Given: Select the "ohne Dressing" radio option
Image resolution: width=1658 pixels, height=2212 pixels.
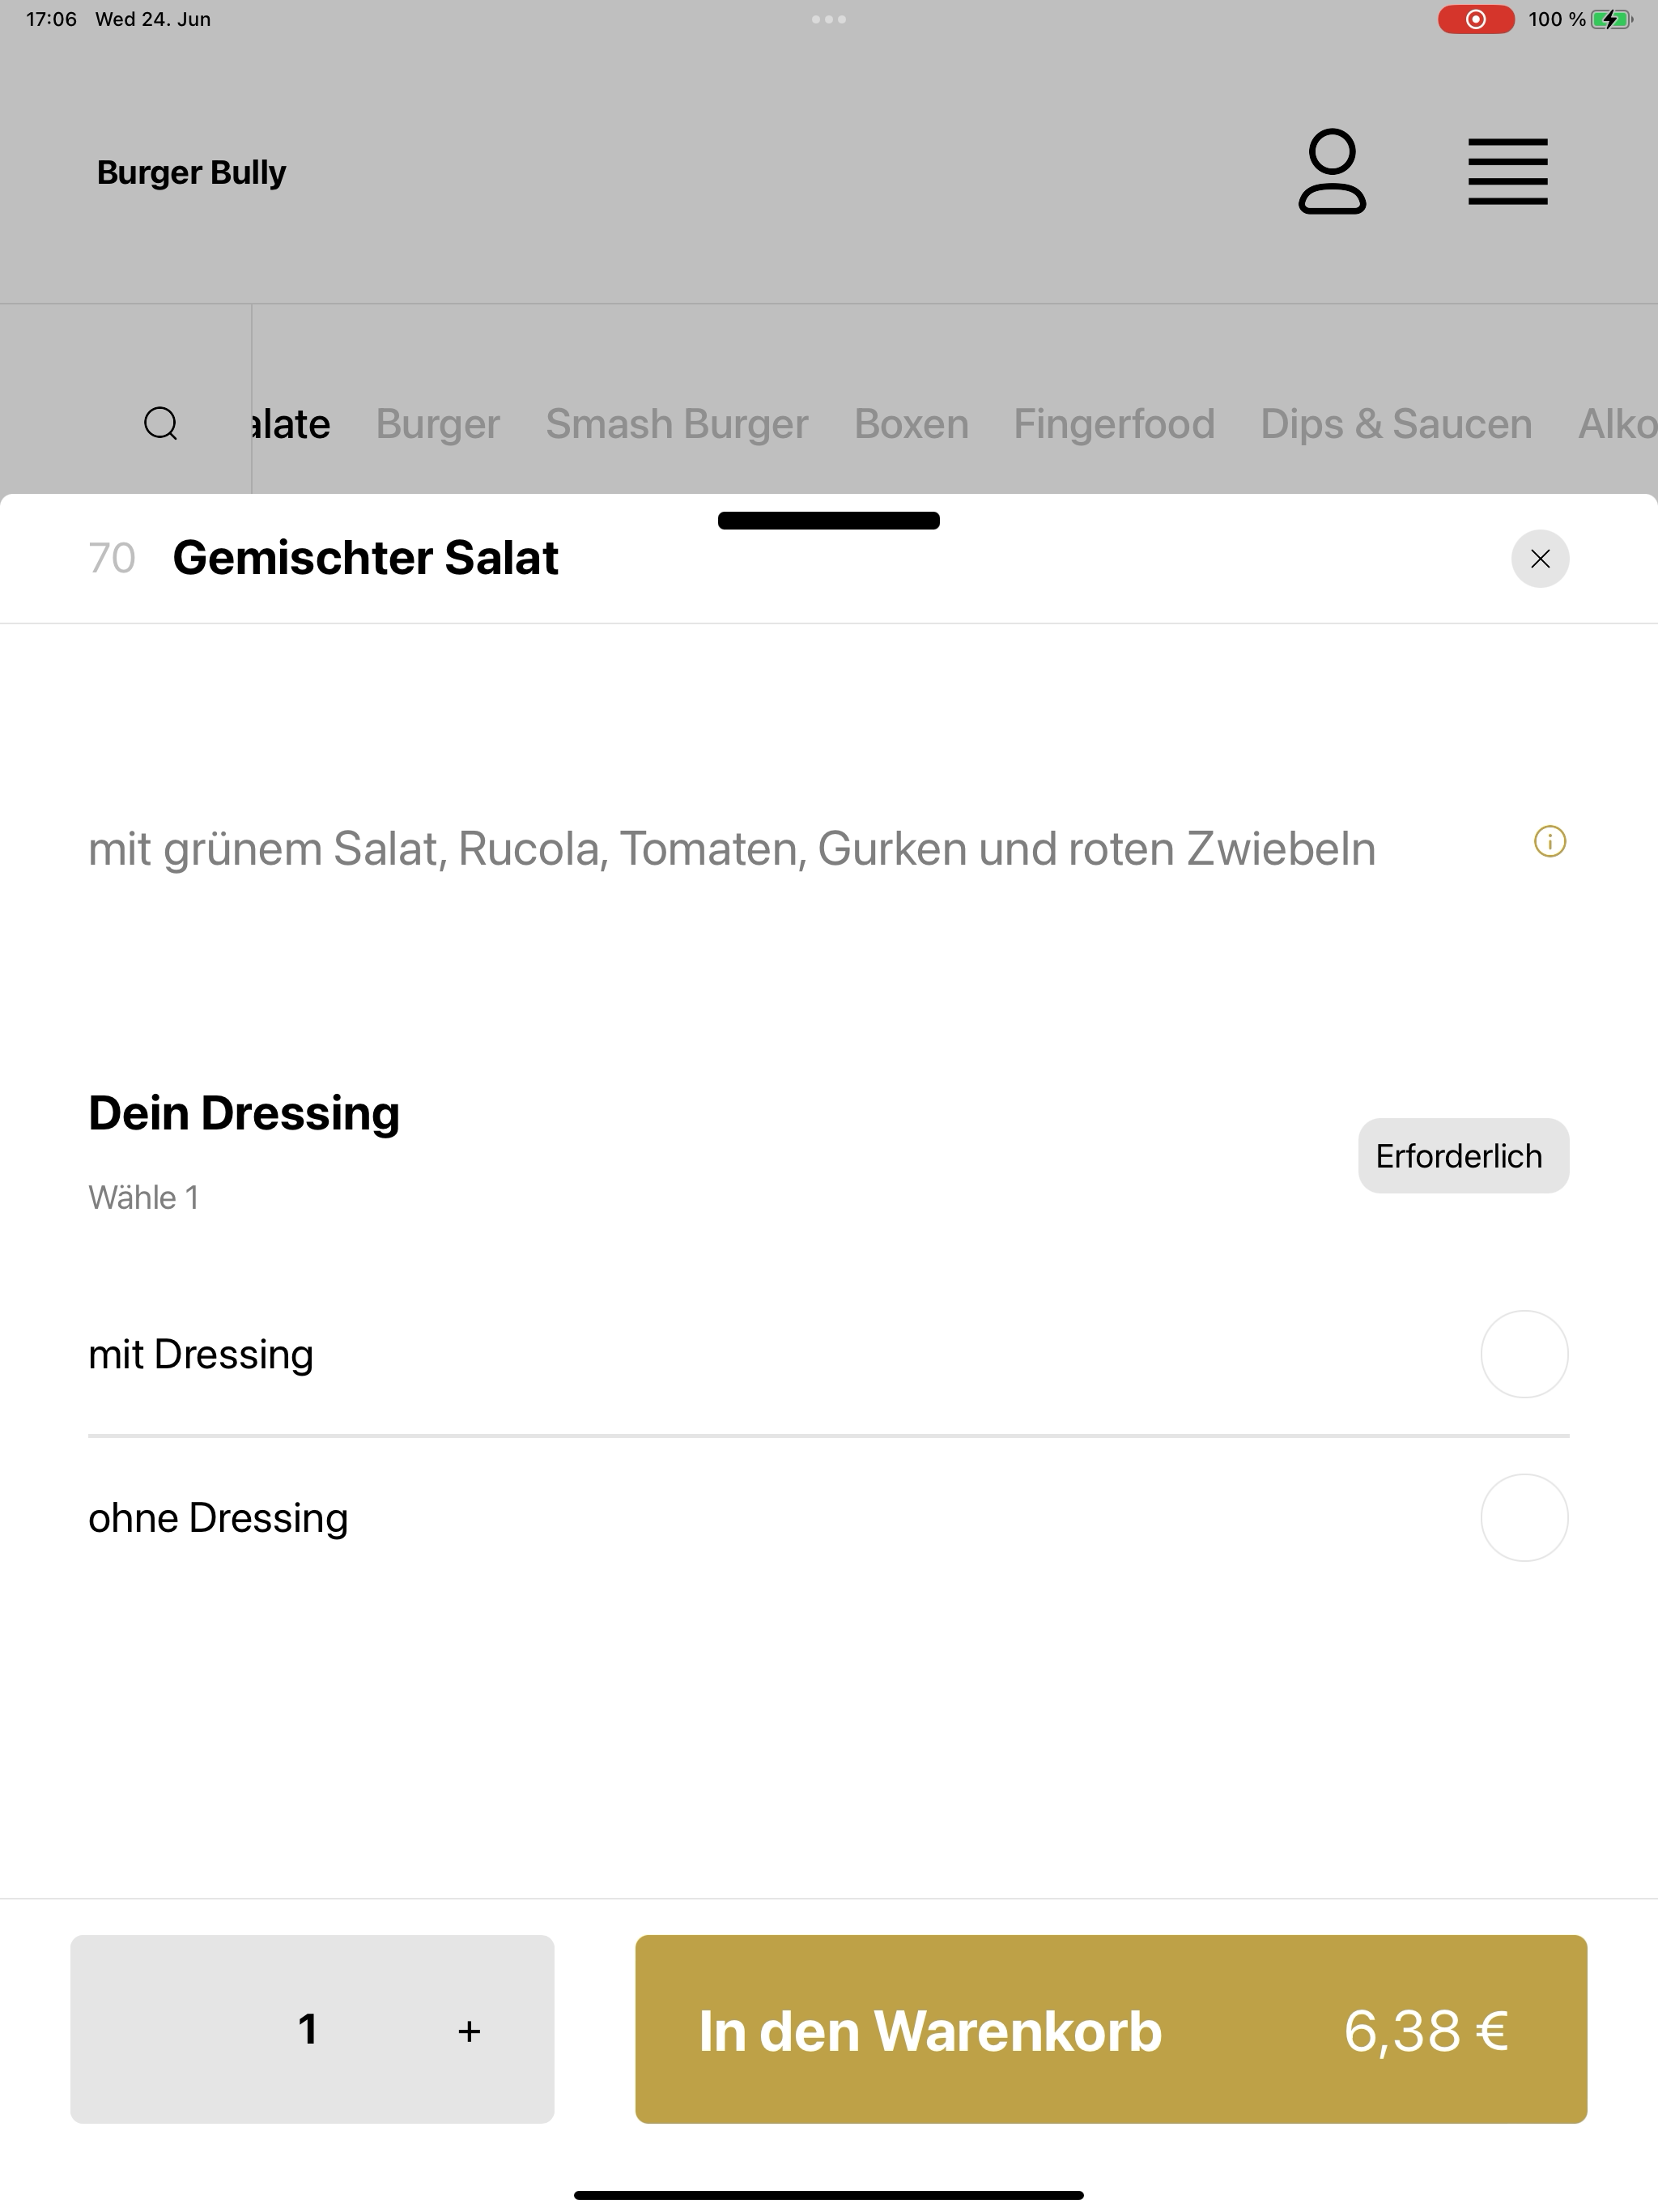Looking at the screenshot, I should tap(1524, 1518).
